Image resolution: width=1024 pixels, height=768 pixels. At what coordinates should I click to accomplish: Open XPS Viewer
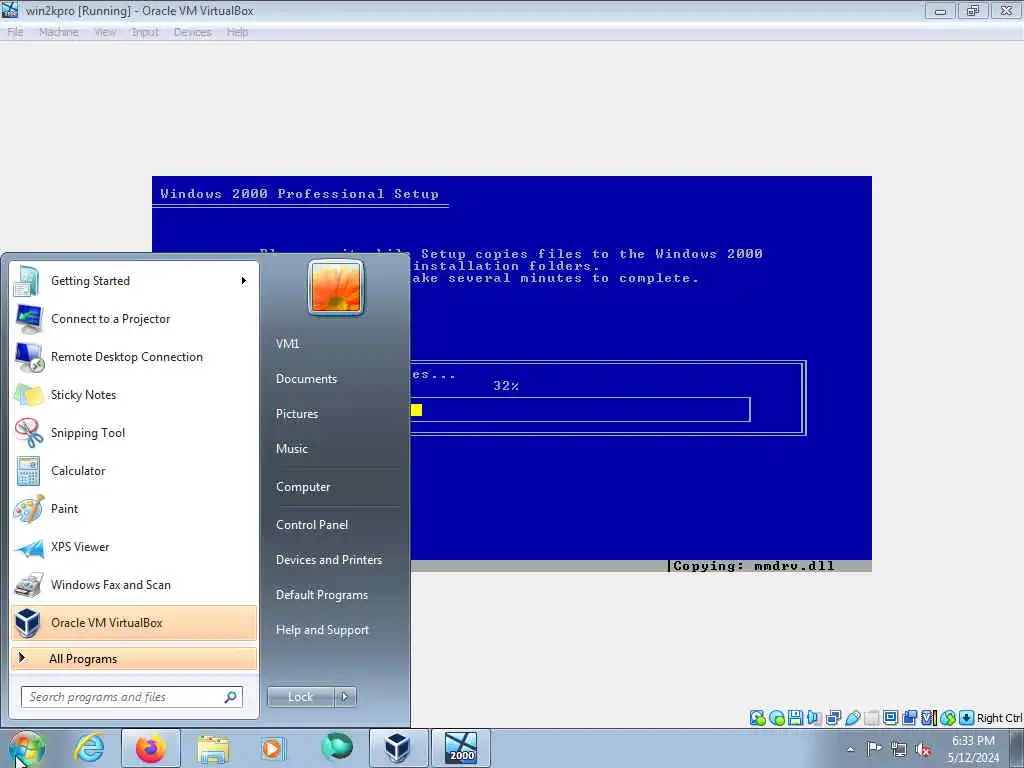[x=134, y=547]
